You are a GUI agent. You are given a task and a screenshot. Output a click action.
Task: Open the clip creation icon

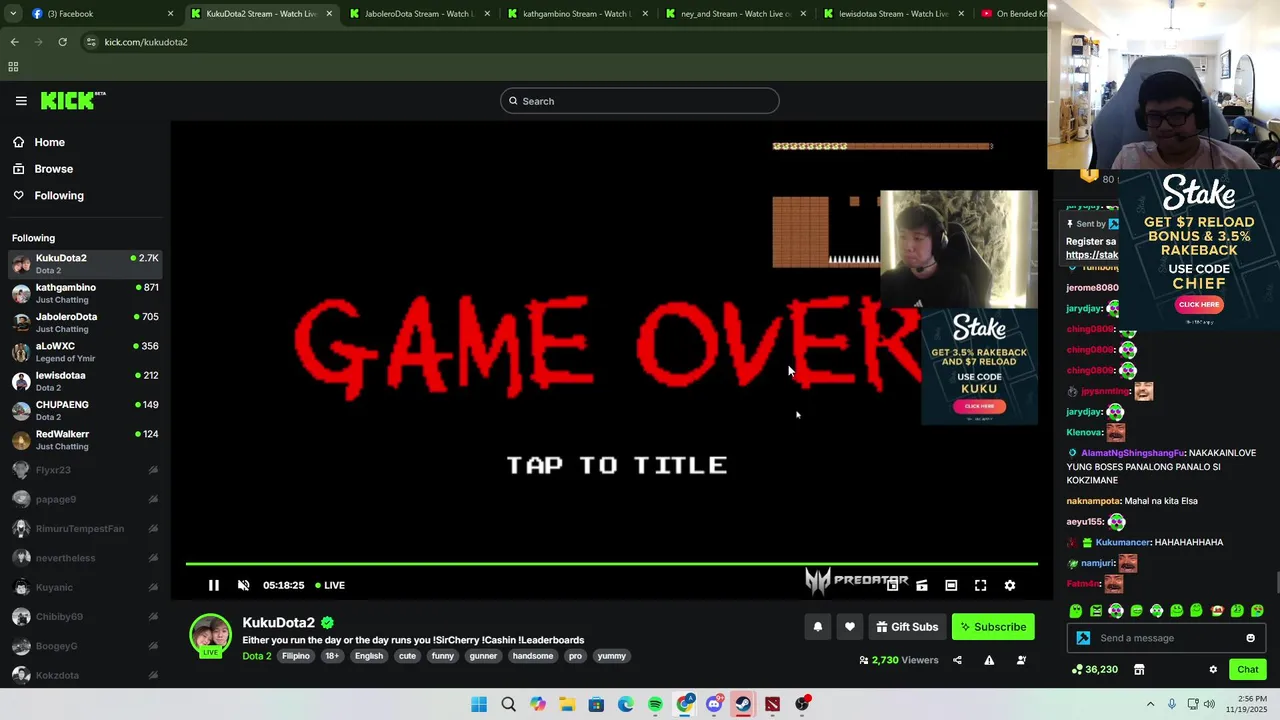point(922,585)
